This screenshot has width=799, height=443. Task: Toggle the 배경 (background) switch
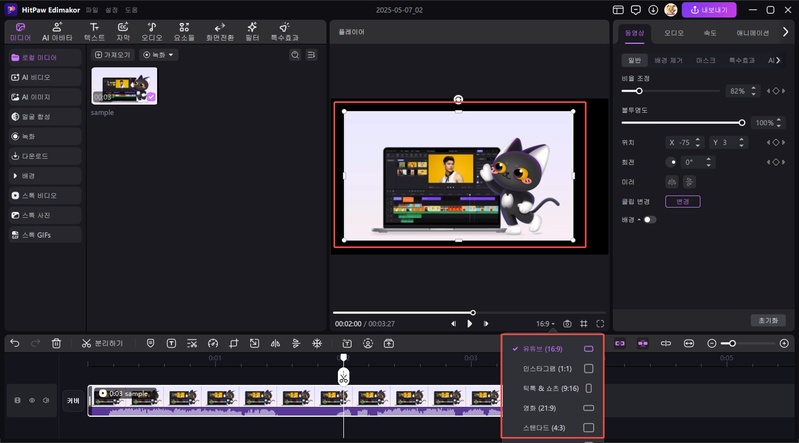pos(650,220)
